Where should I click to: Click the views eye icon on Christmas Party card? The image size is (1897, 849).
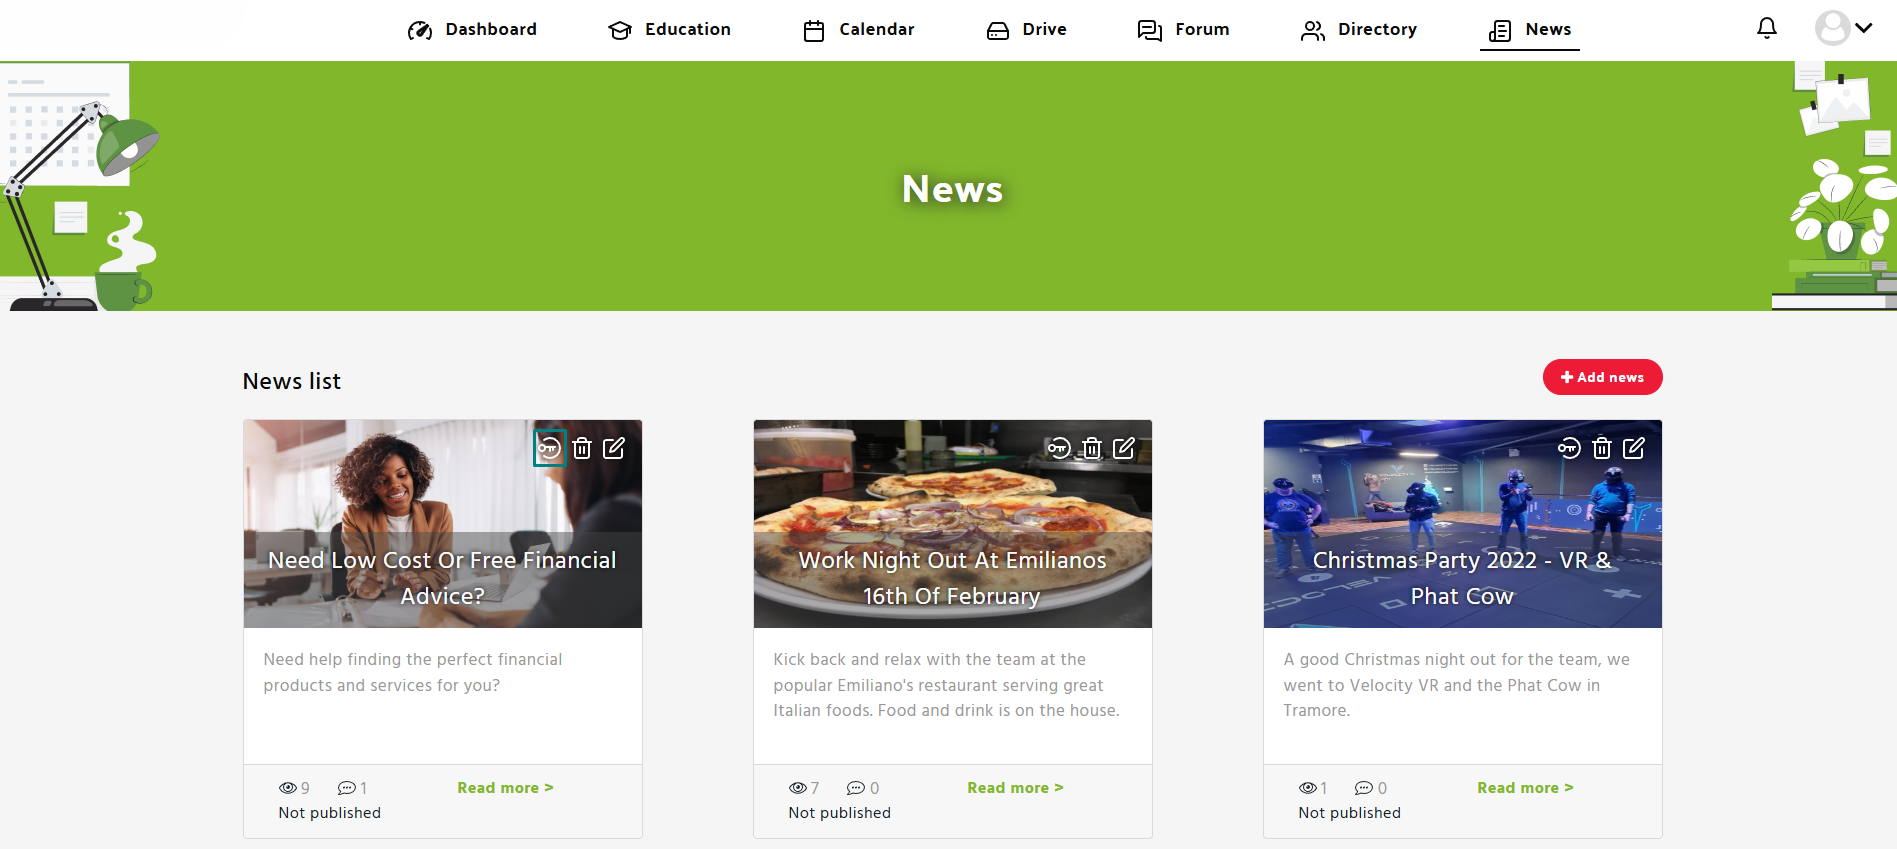1307,788
